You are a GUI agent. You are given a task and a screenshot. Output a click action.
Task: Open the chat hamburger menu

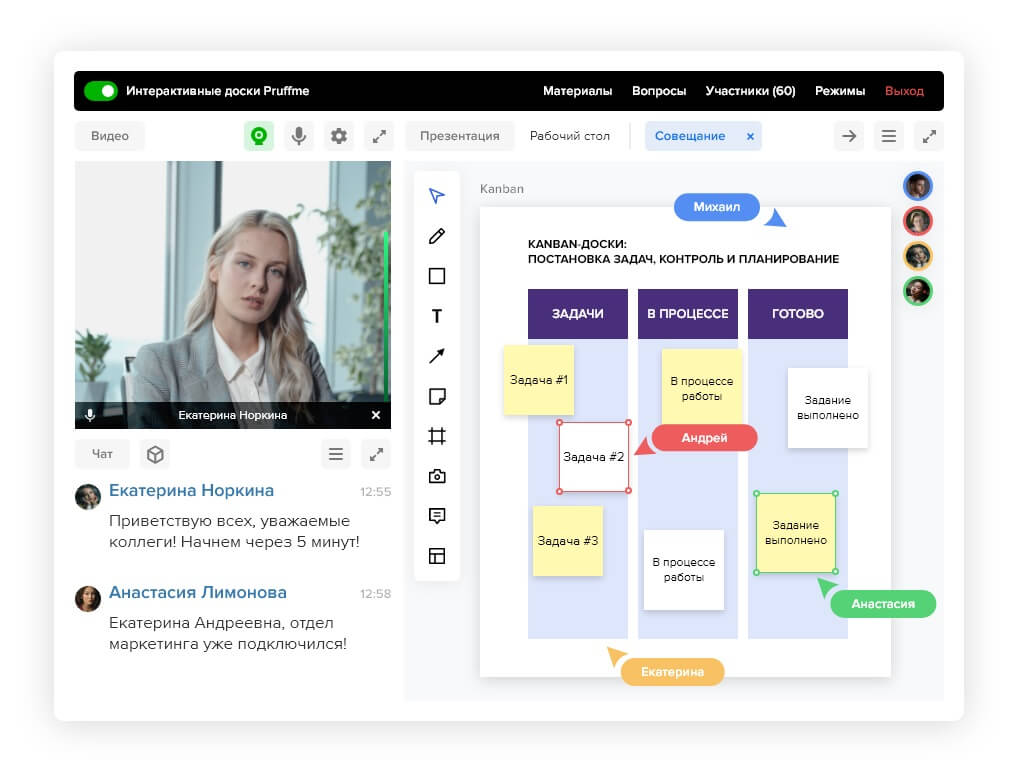click(336, 454)
